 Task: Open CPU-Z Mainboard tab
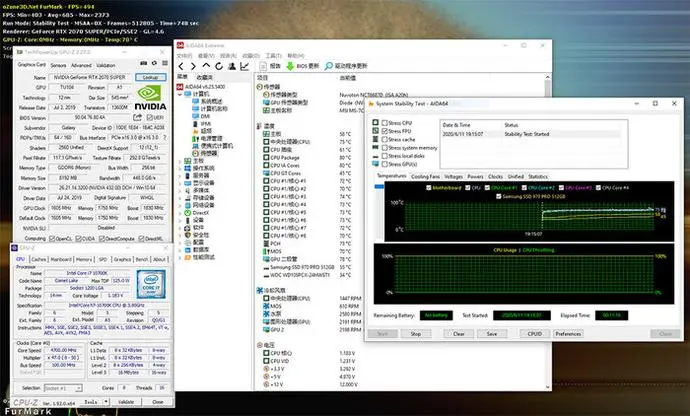61,259
